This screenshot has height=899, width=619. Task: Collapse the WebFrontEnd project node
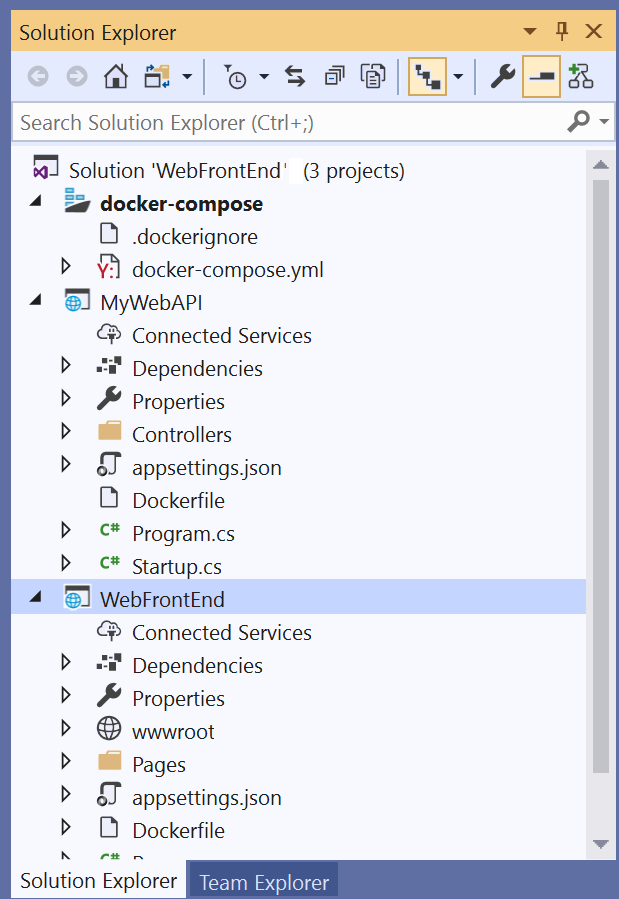pos(35,597)
